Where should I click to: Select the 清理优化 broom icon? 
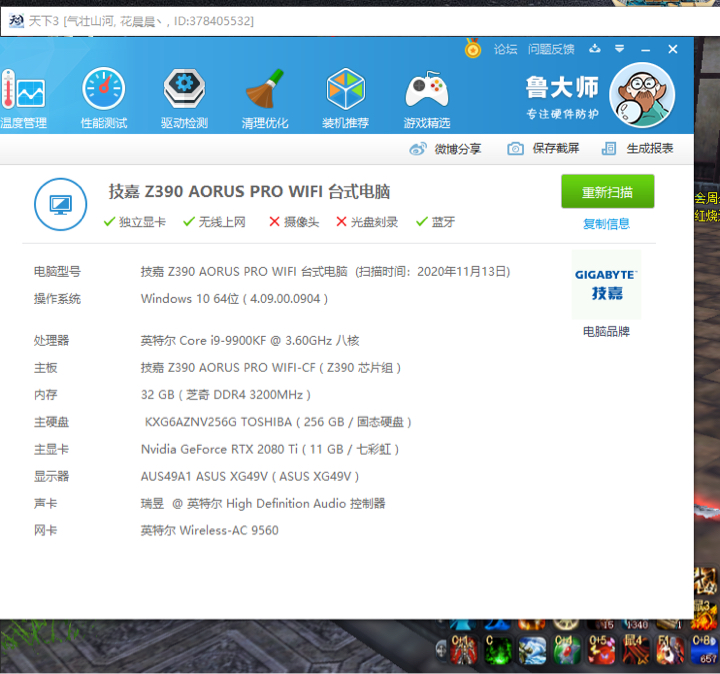(265, 96)
